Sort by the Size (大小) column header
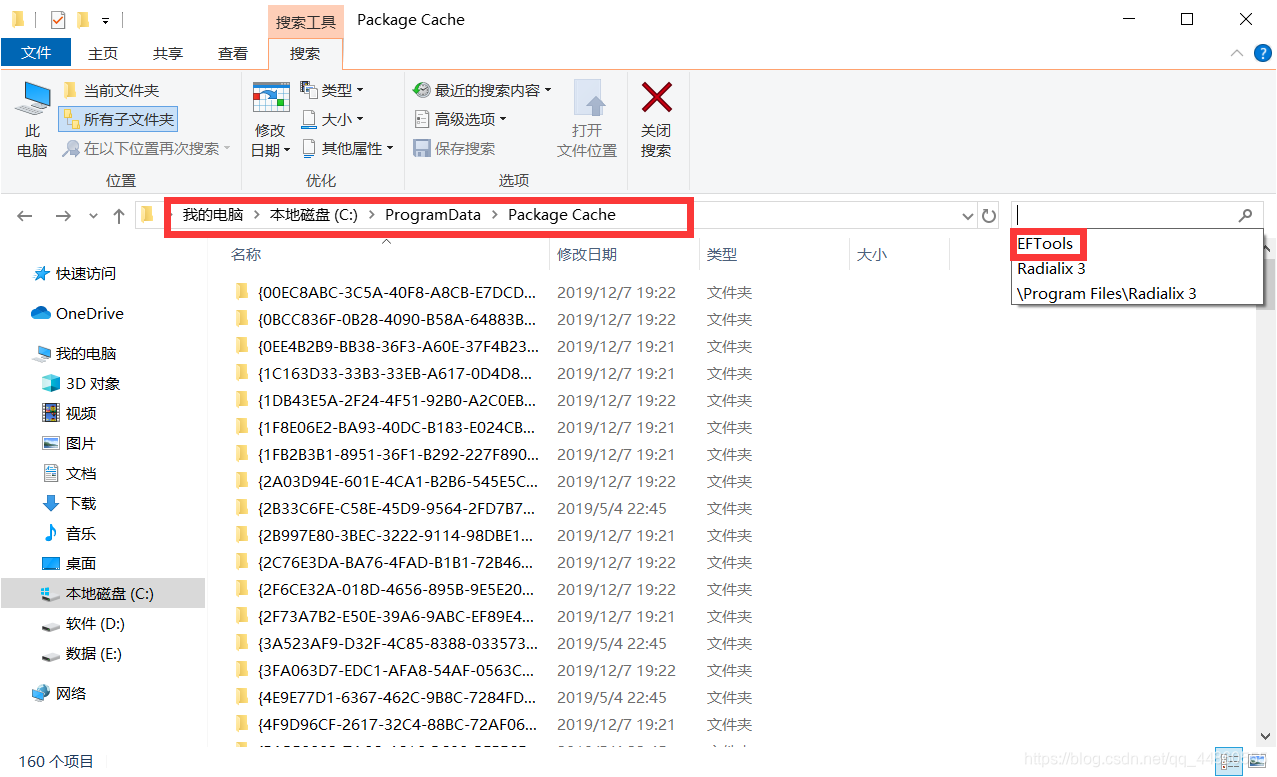 coord(872,255)
